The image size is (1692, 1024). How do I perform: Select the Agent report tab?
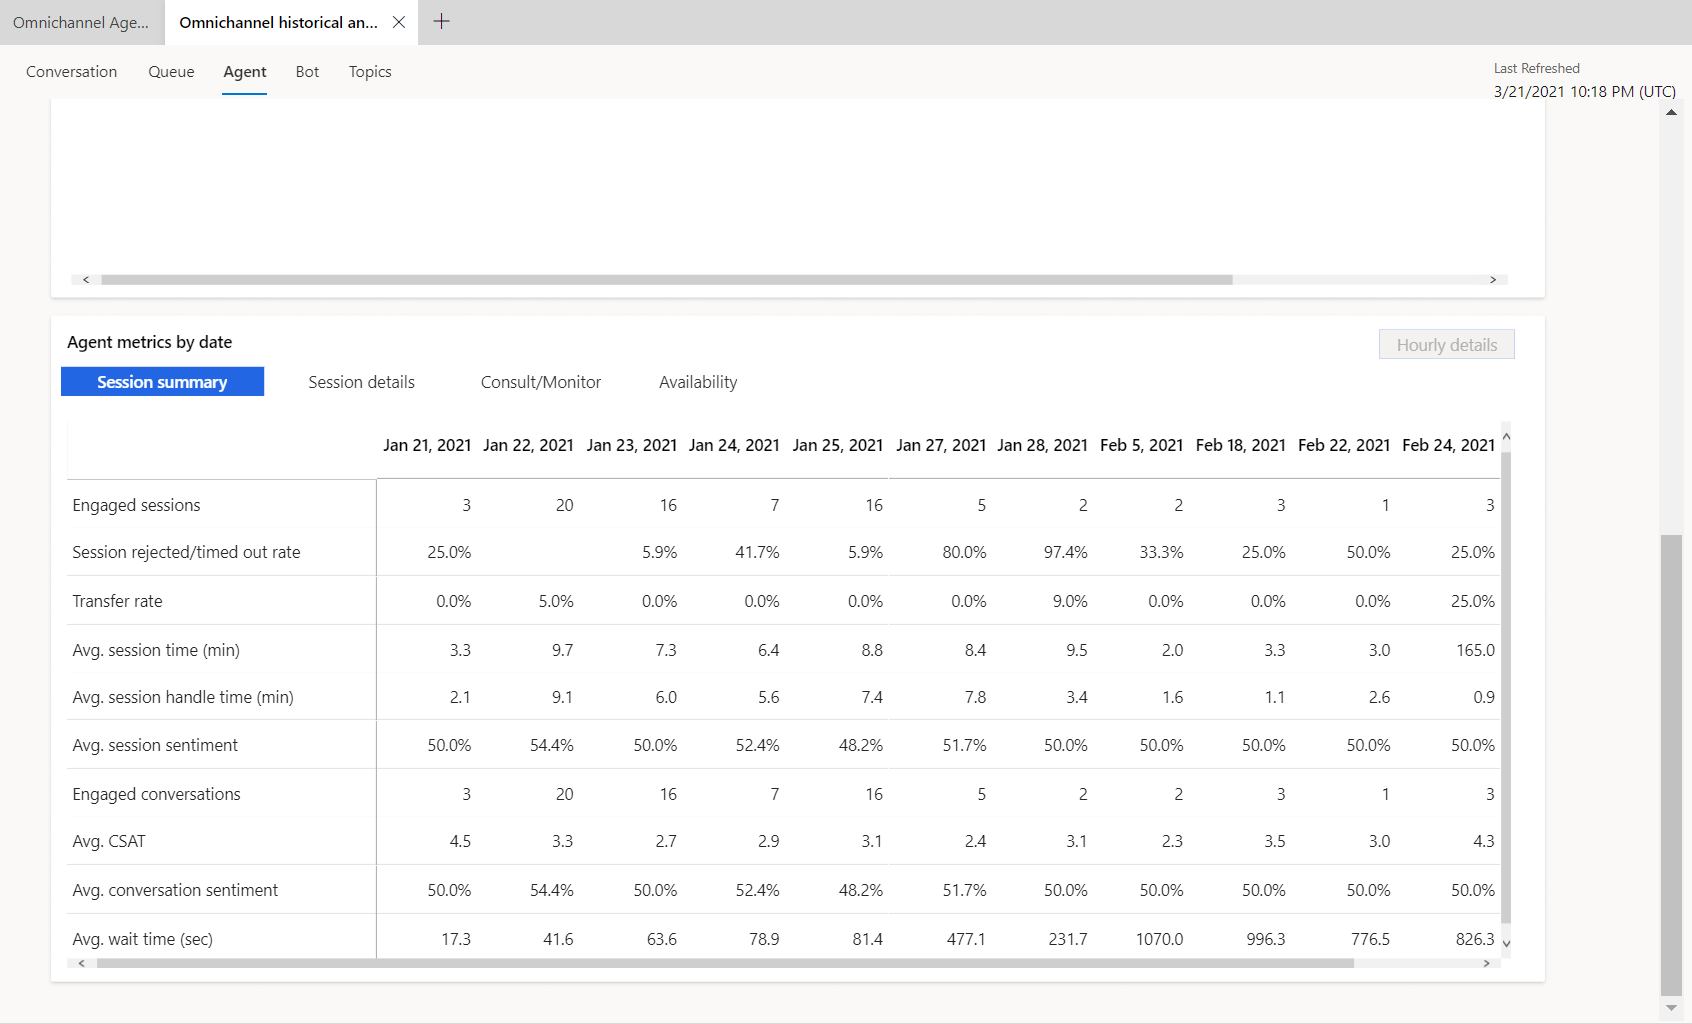pyautogui.click(x=245, y=72)
